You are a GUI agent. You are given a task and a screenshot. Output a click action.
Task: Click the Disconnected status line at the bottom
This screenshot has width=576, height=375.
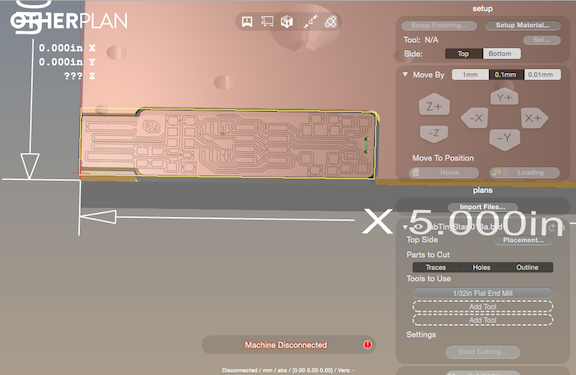288,370
